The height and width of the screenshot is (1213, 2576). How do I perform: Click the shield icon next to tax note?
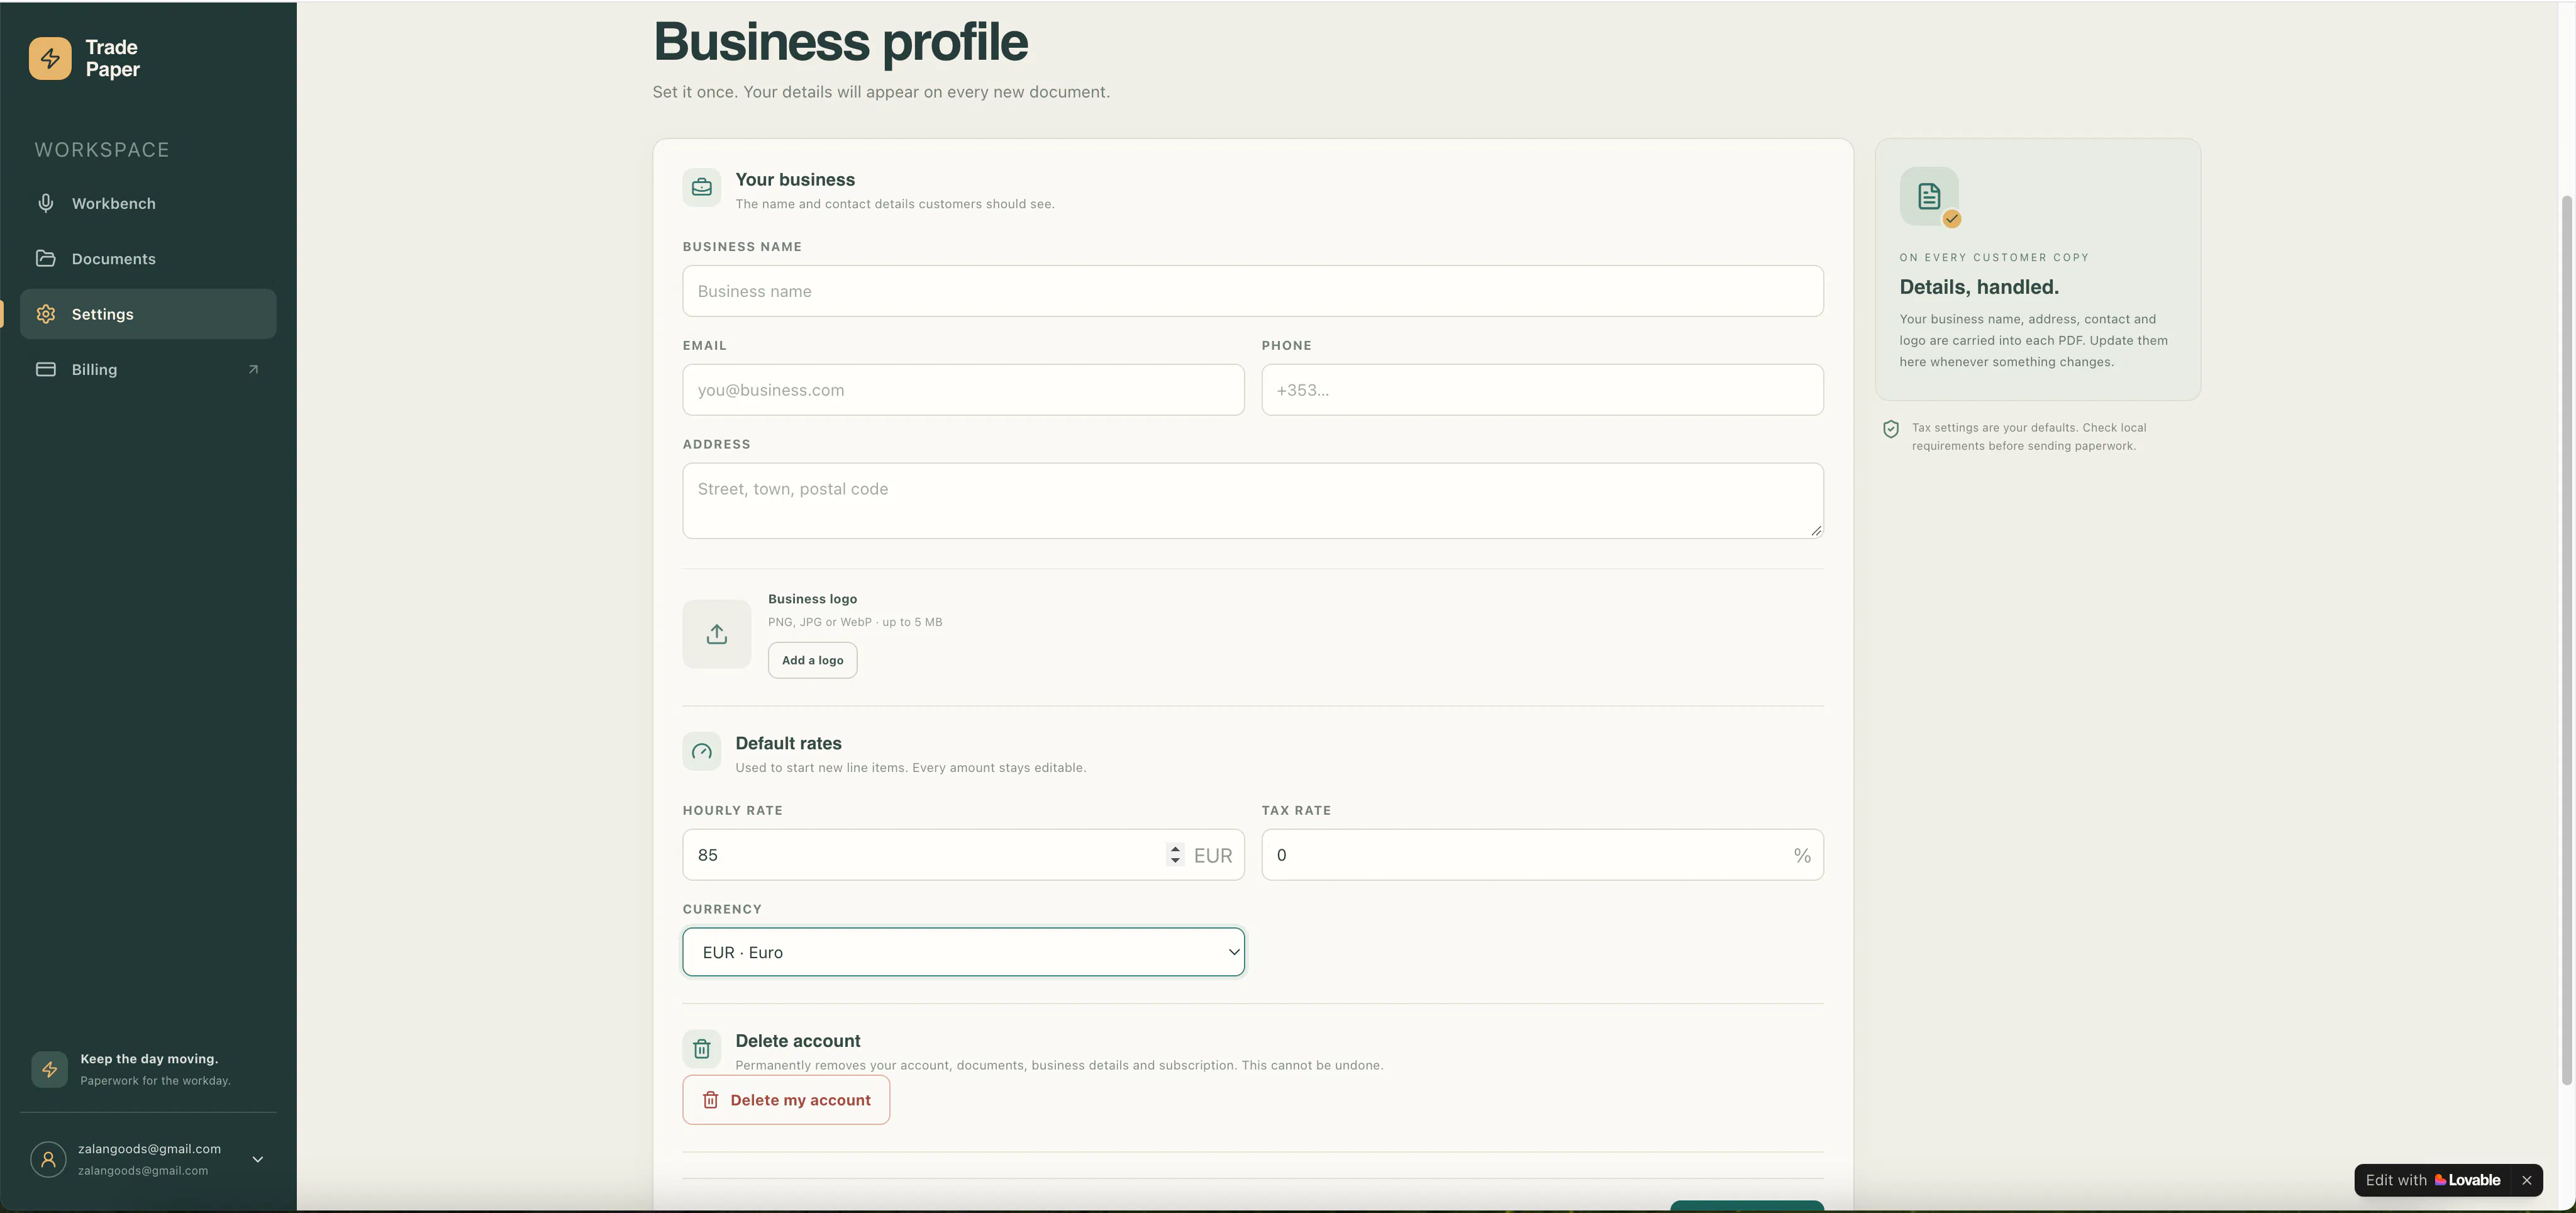point(1890,429)
